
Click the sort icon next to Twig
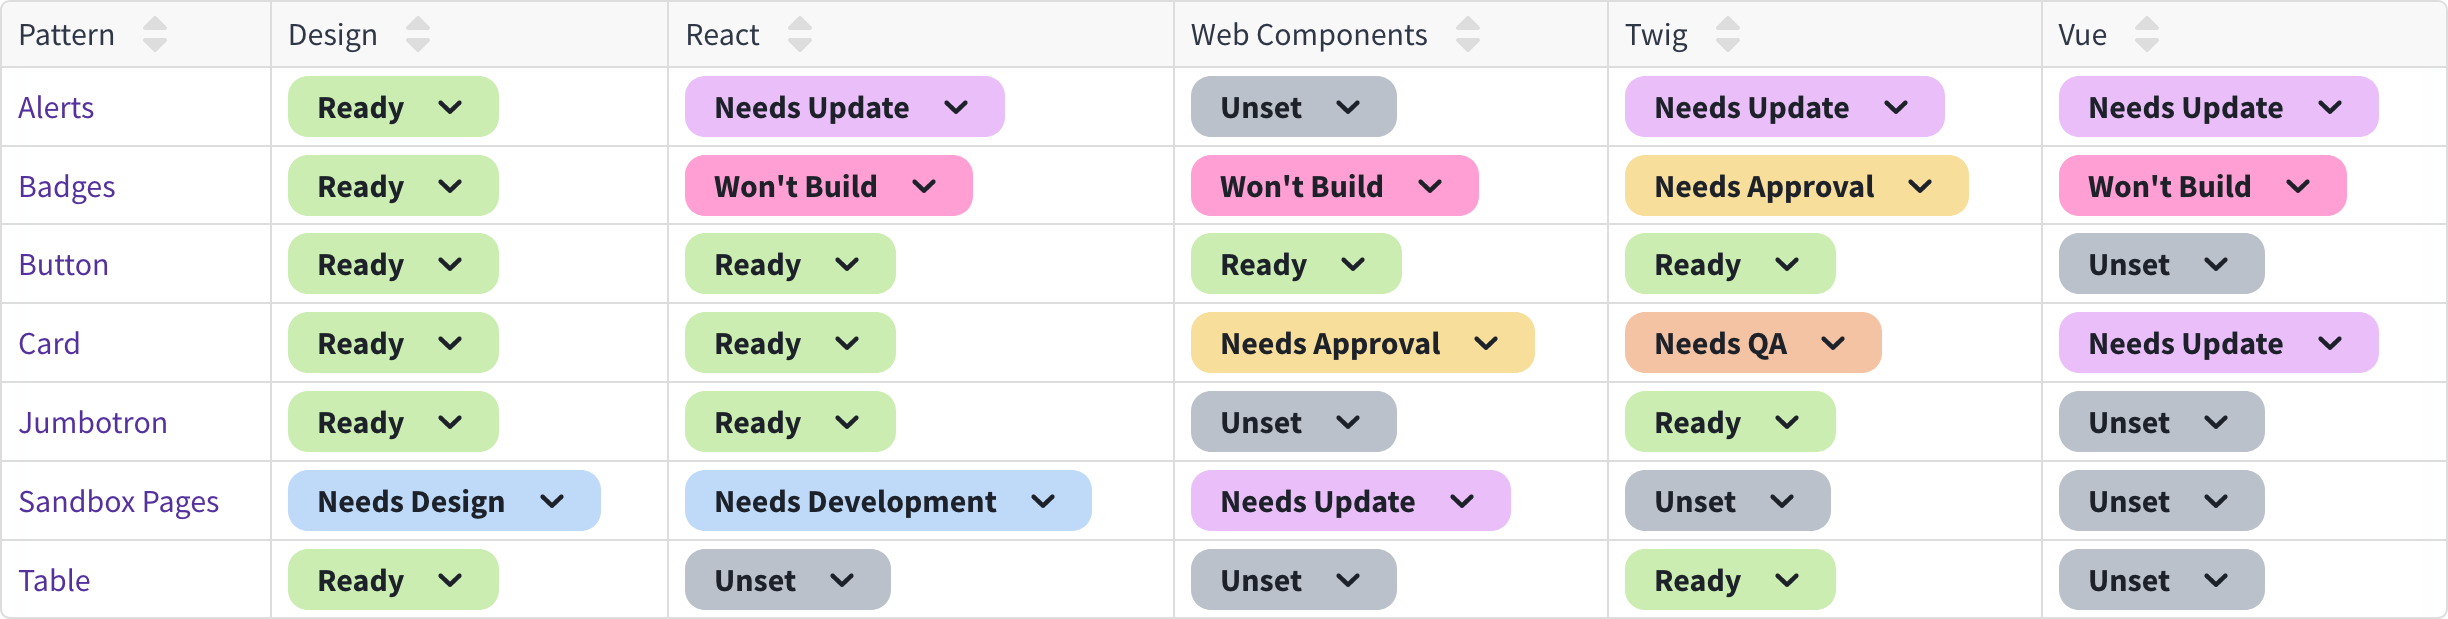click(1725, 33)
